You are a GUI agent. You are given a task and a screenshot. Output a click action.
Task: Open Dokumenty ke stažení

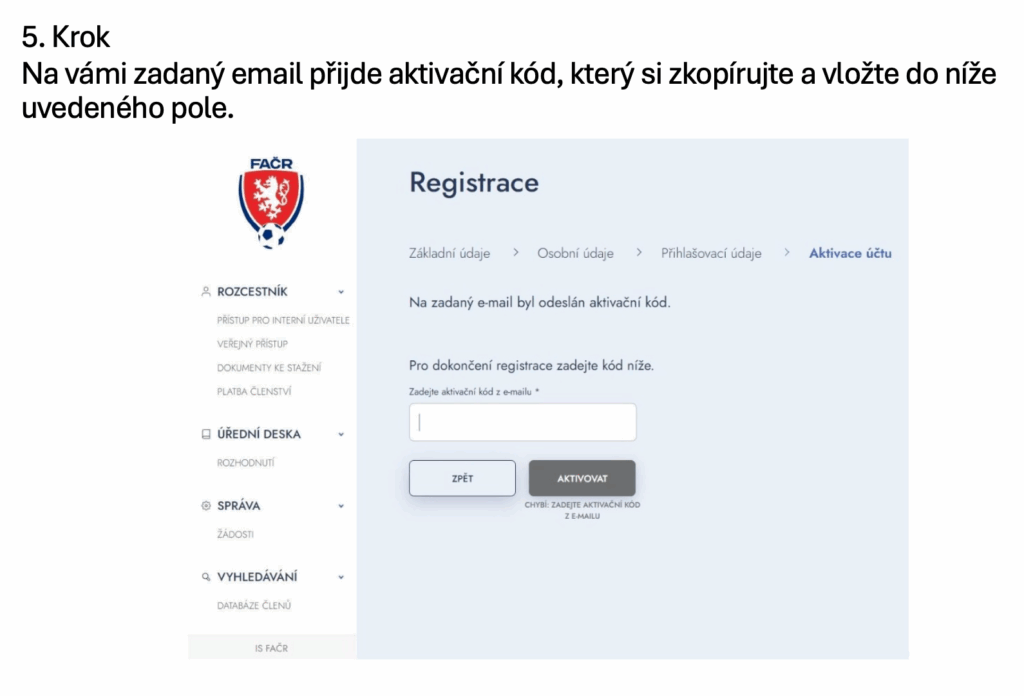point(269,368)
